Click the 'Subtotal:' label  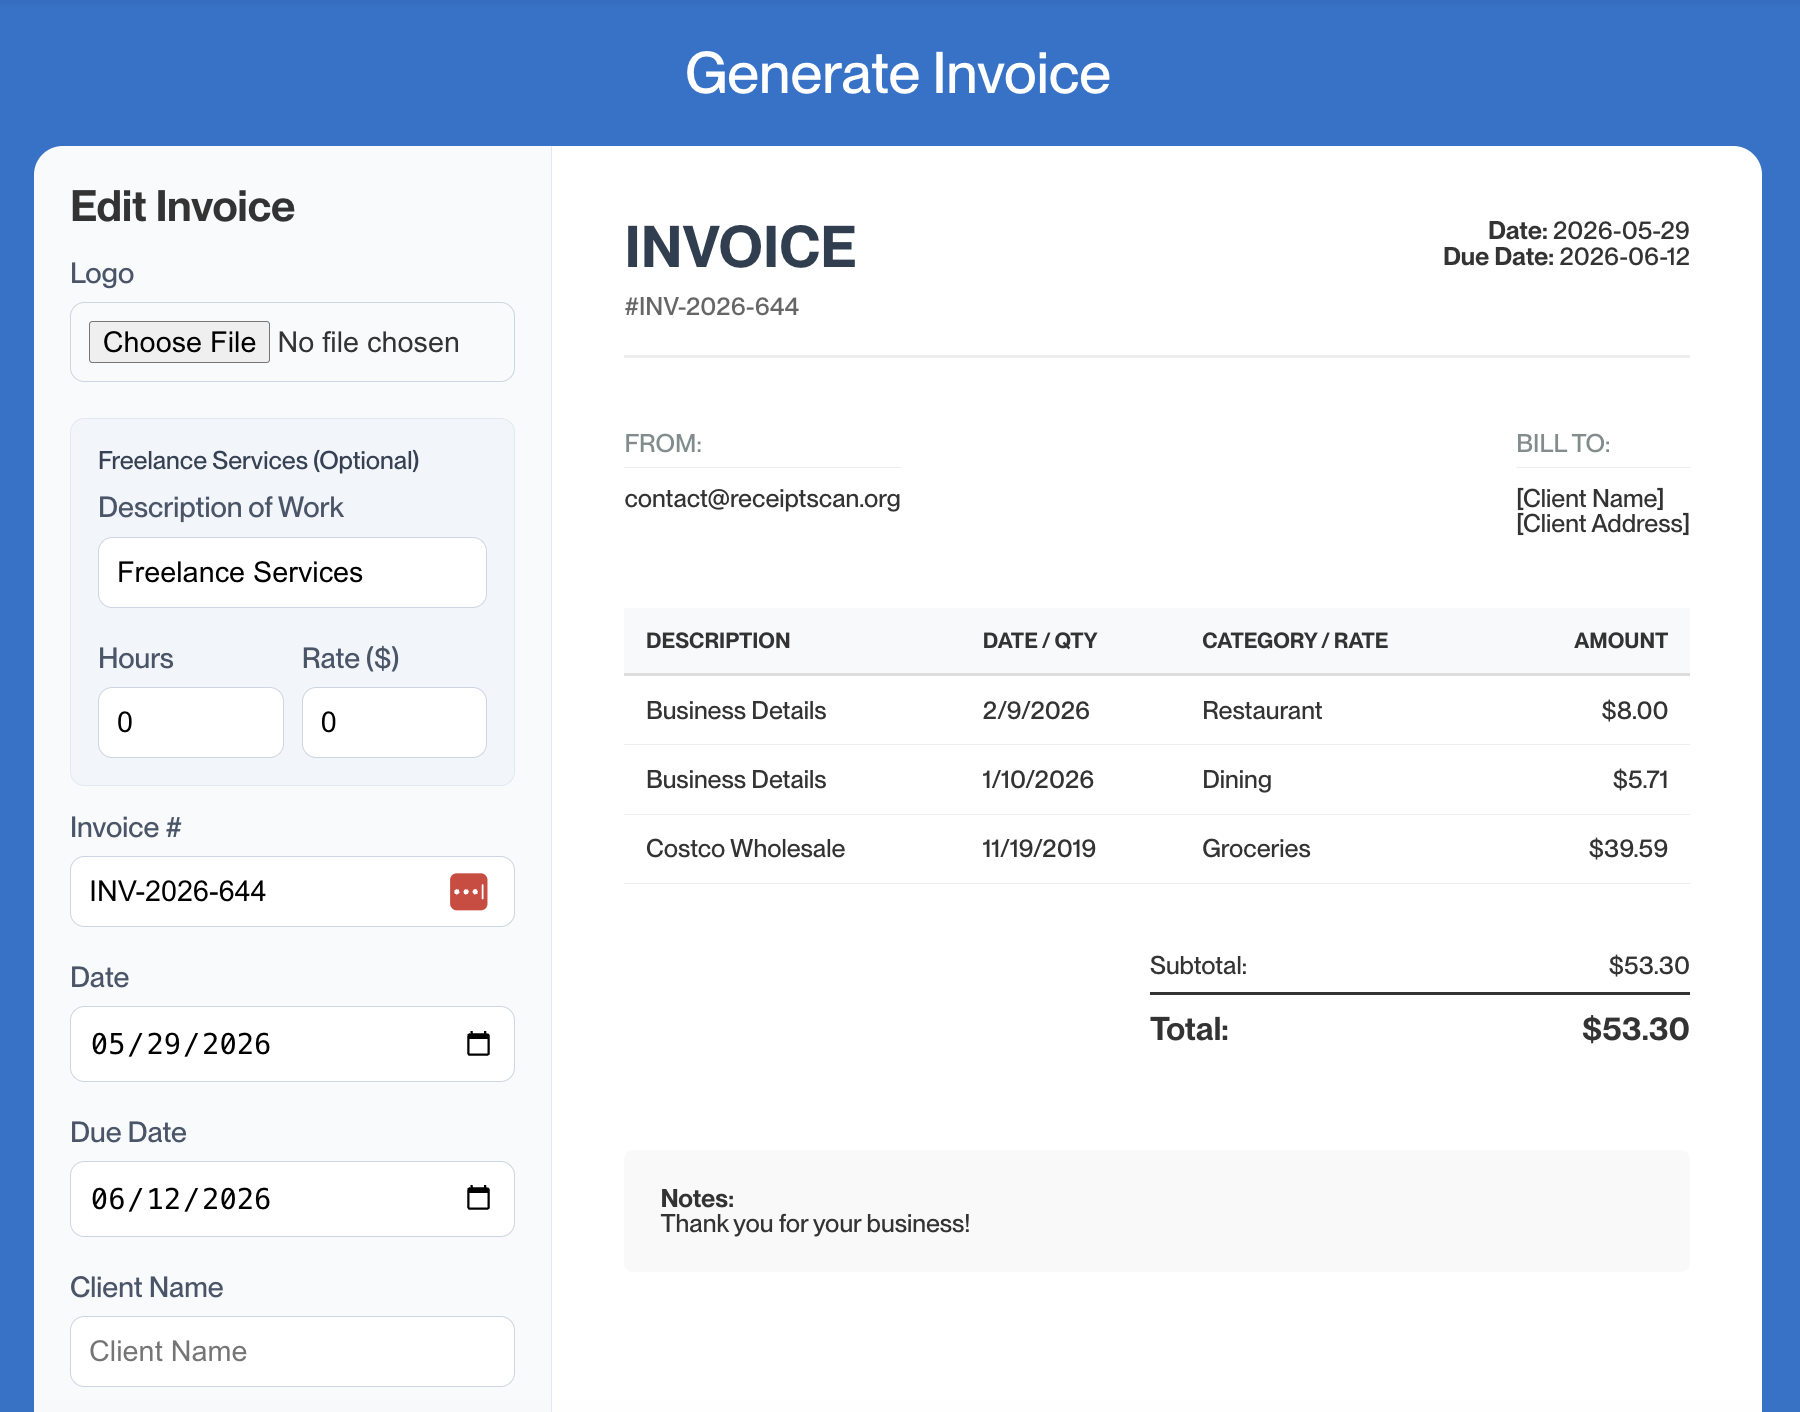point(1198,965)
